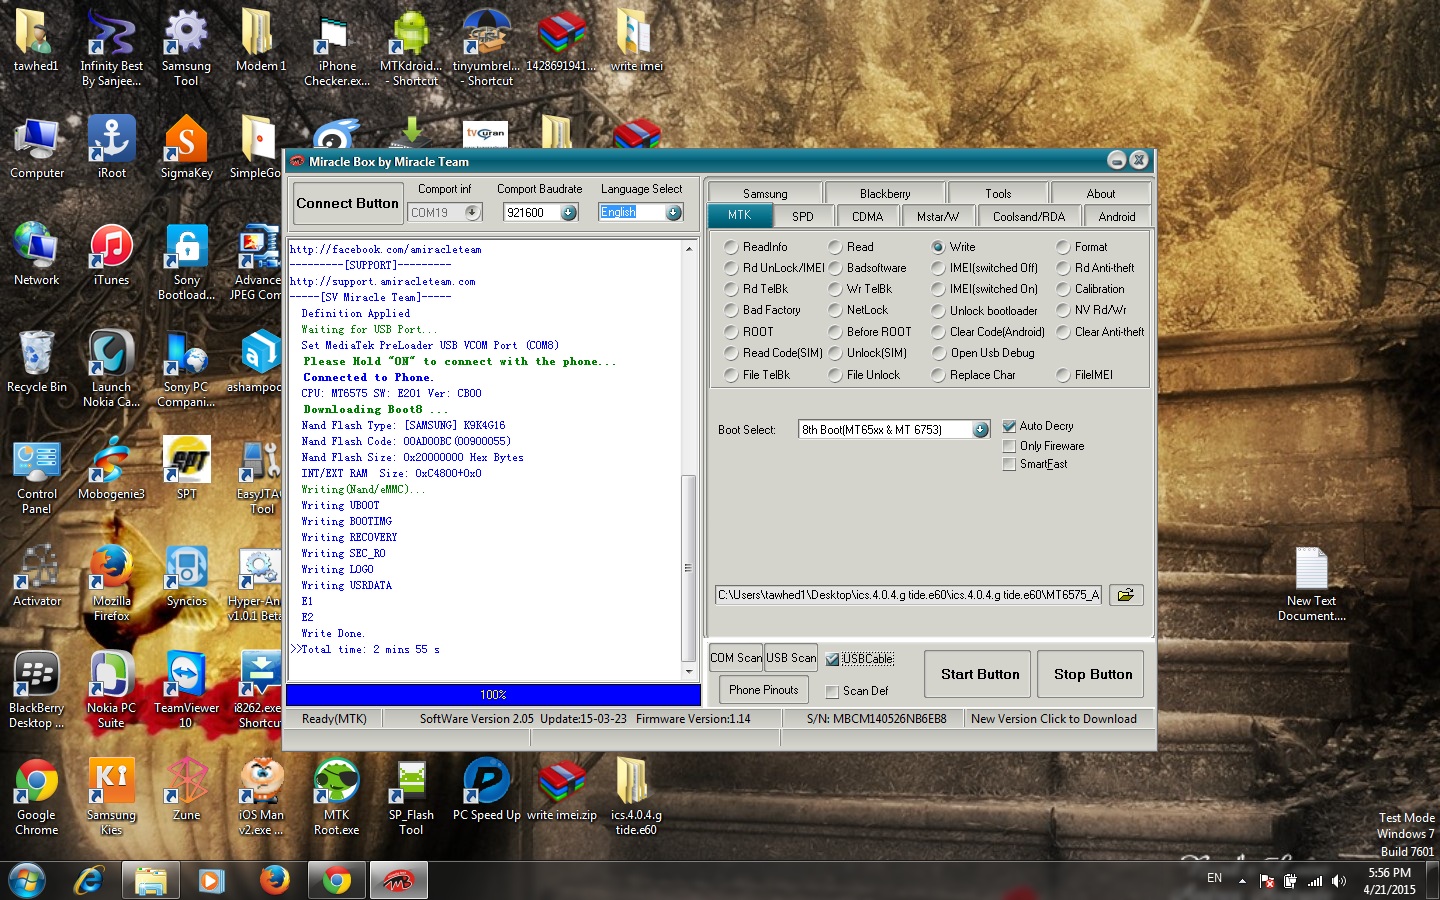Viewport: 1440px width, 900px height.
Task: Open the iRoot desktop icon
Action: [x=111, y=147]
